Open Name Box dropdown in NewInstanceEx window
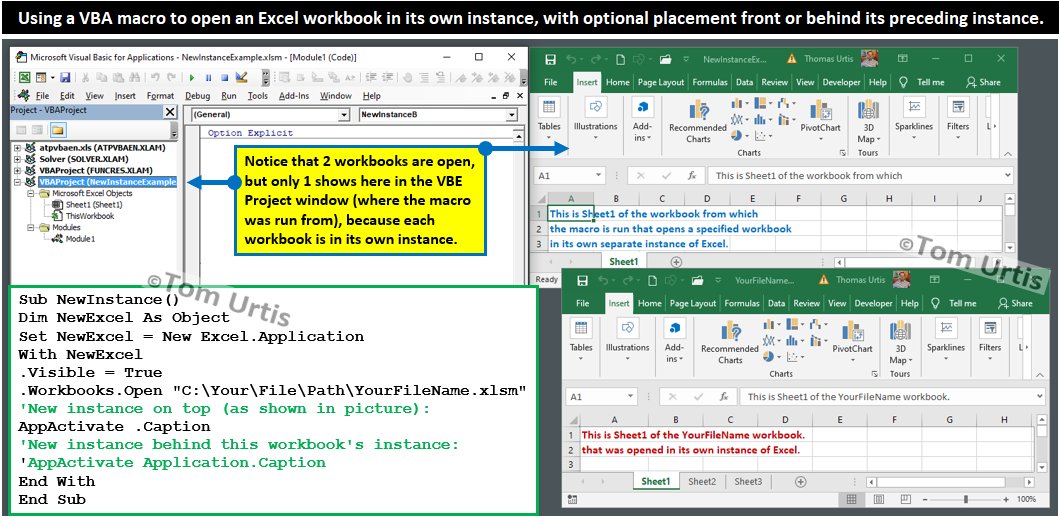This screenshot has height=519, width=1060. click(598, 176)
